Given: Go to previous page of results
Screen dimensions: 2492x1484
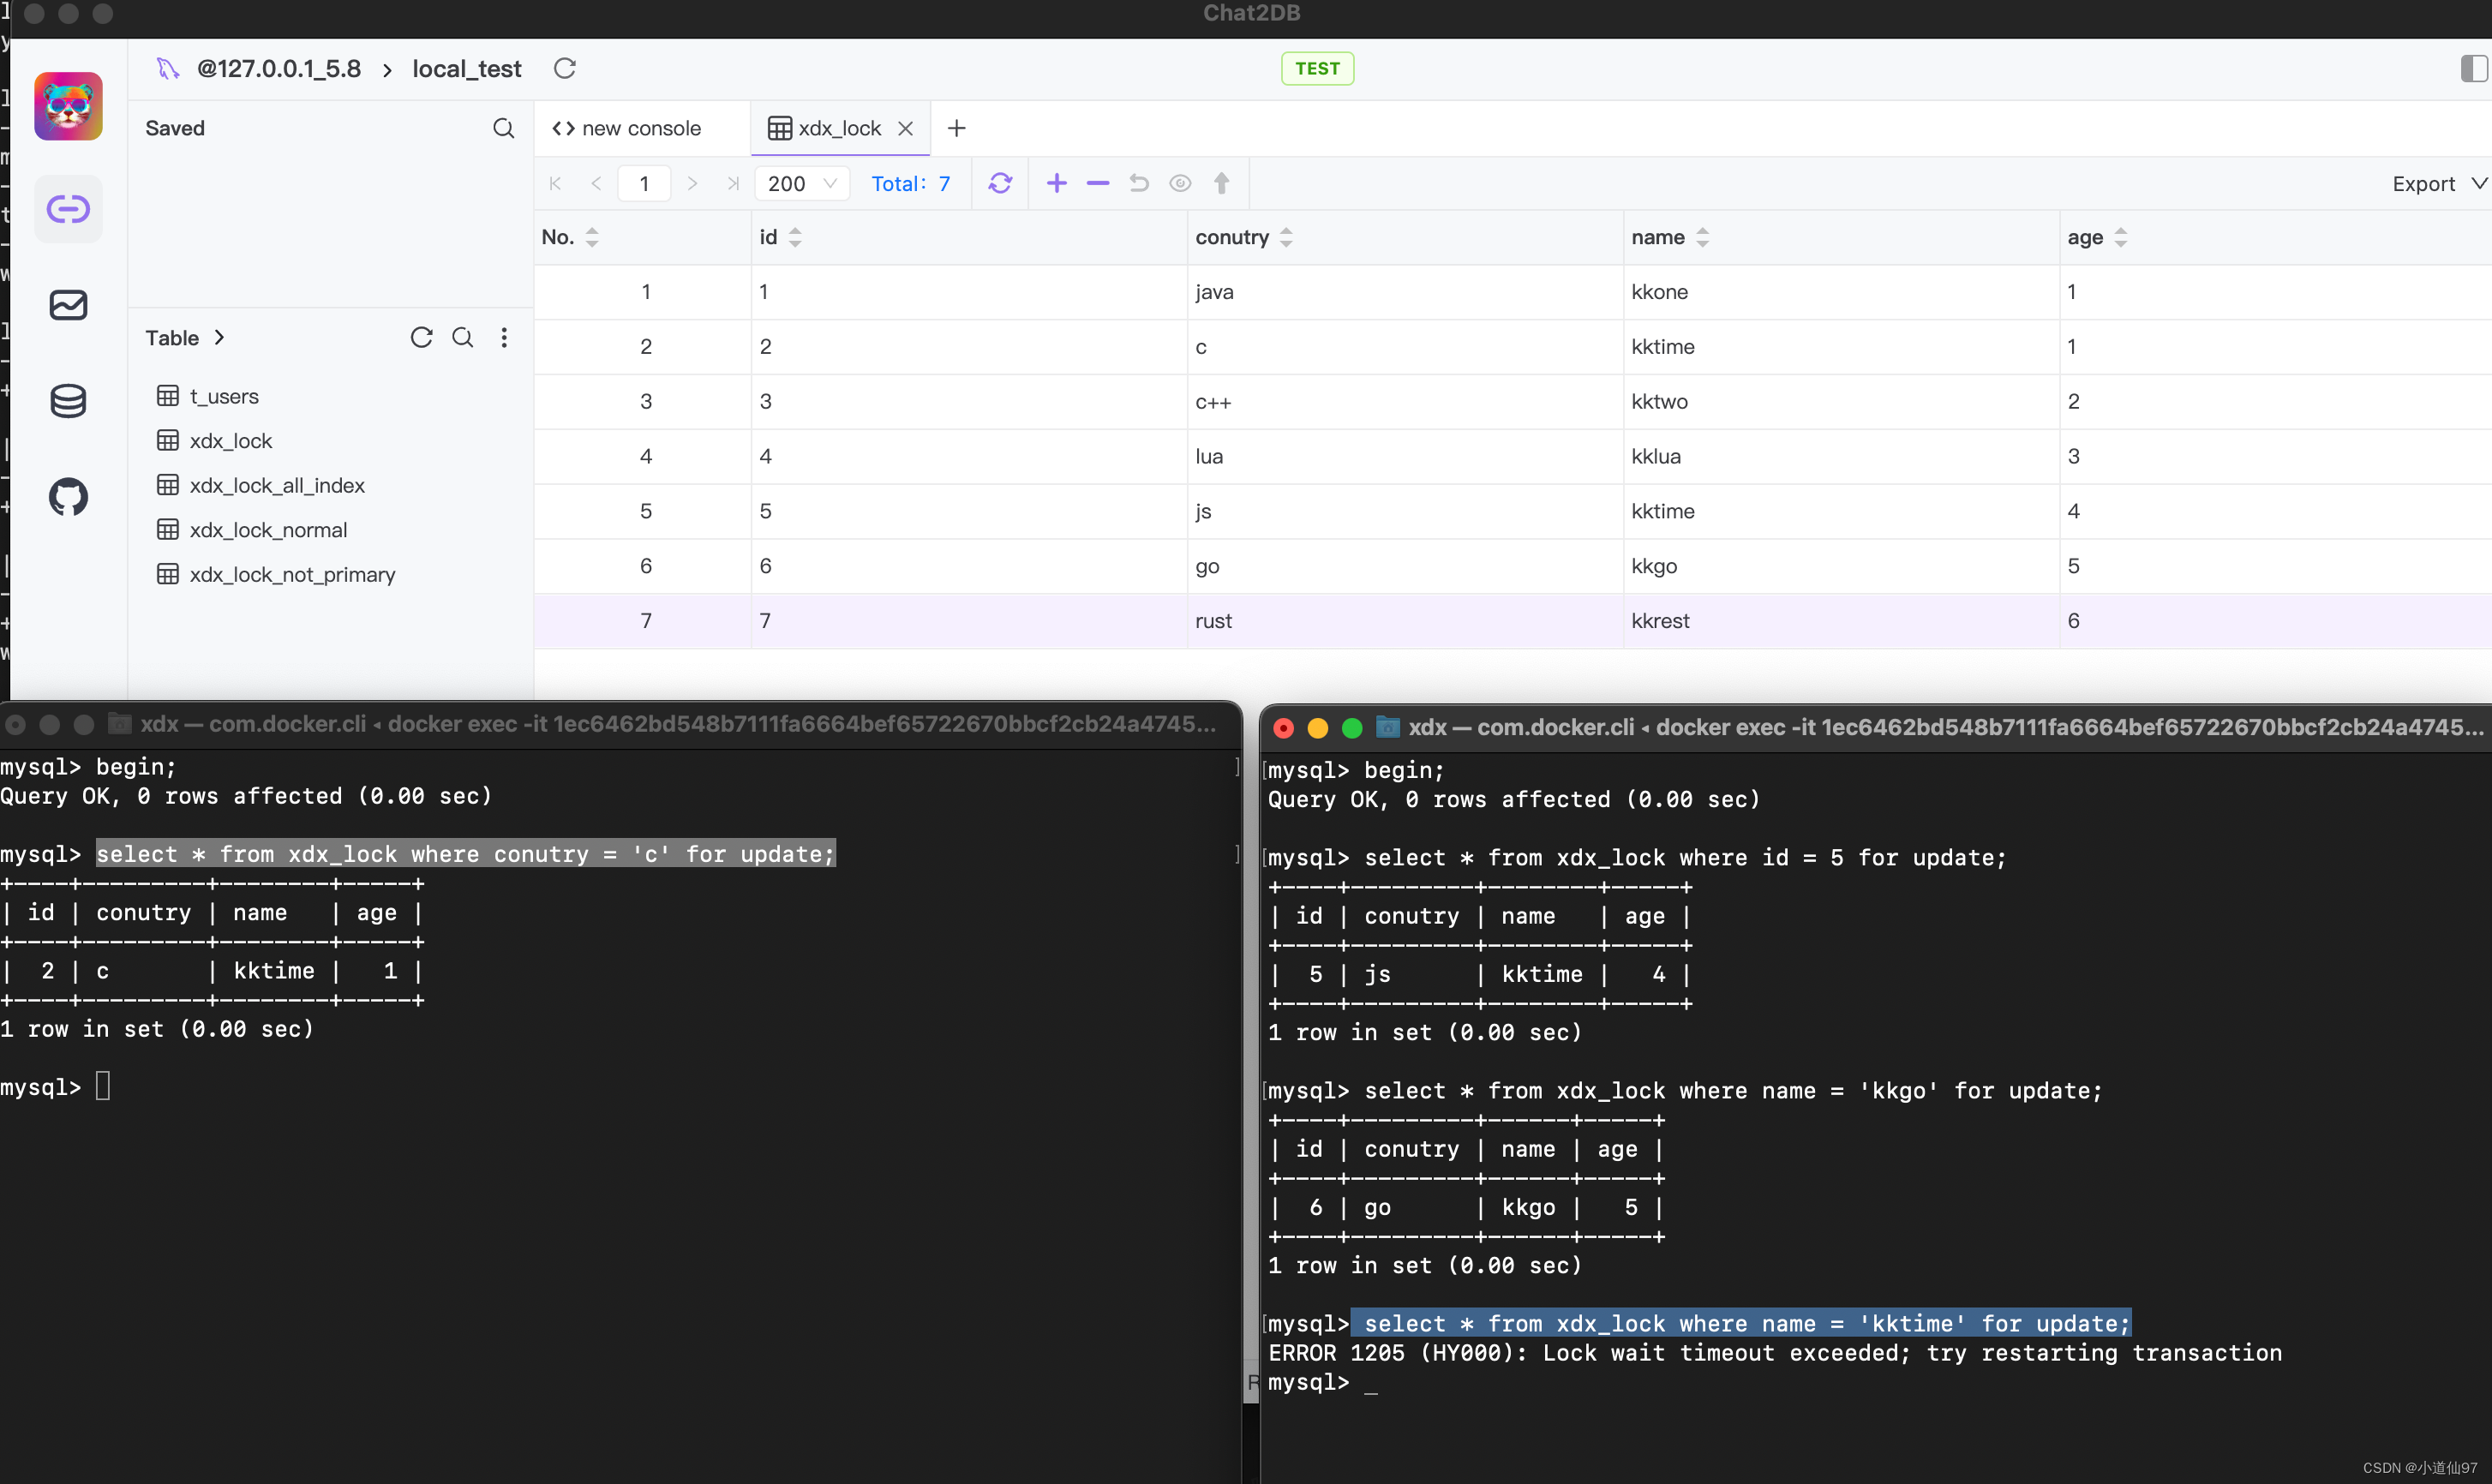Looking at the screenshot, I should click(596, 183).
